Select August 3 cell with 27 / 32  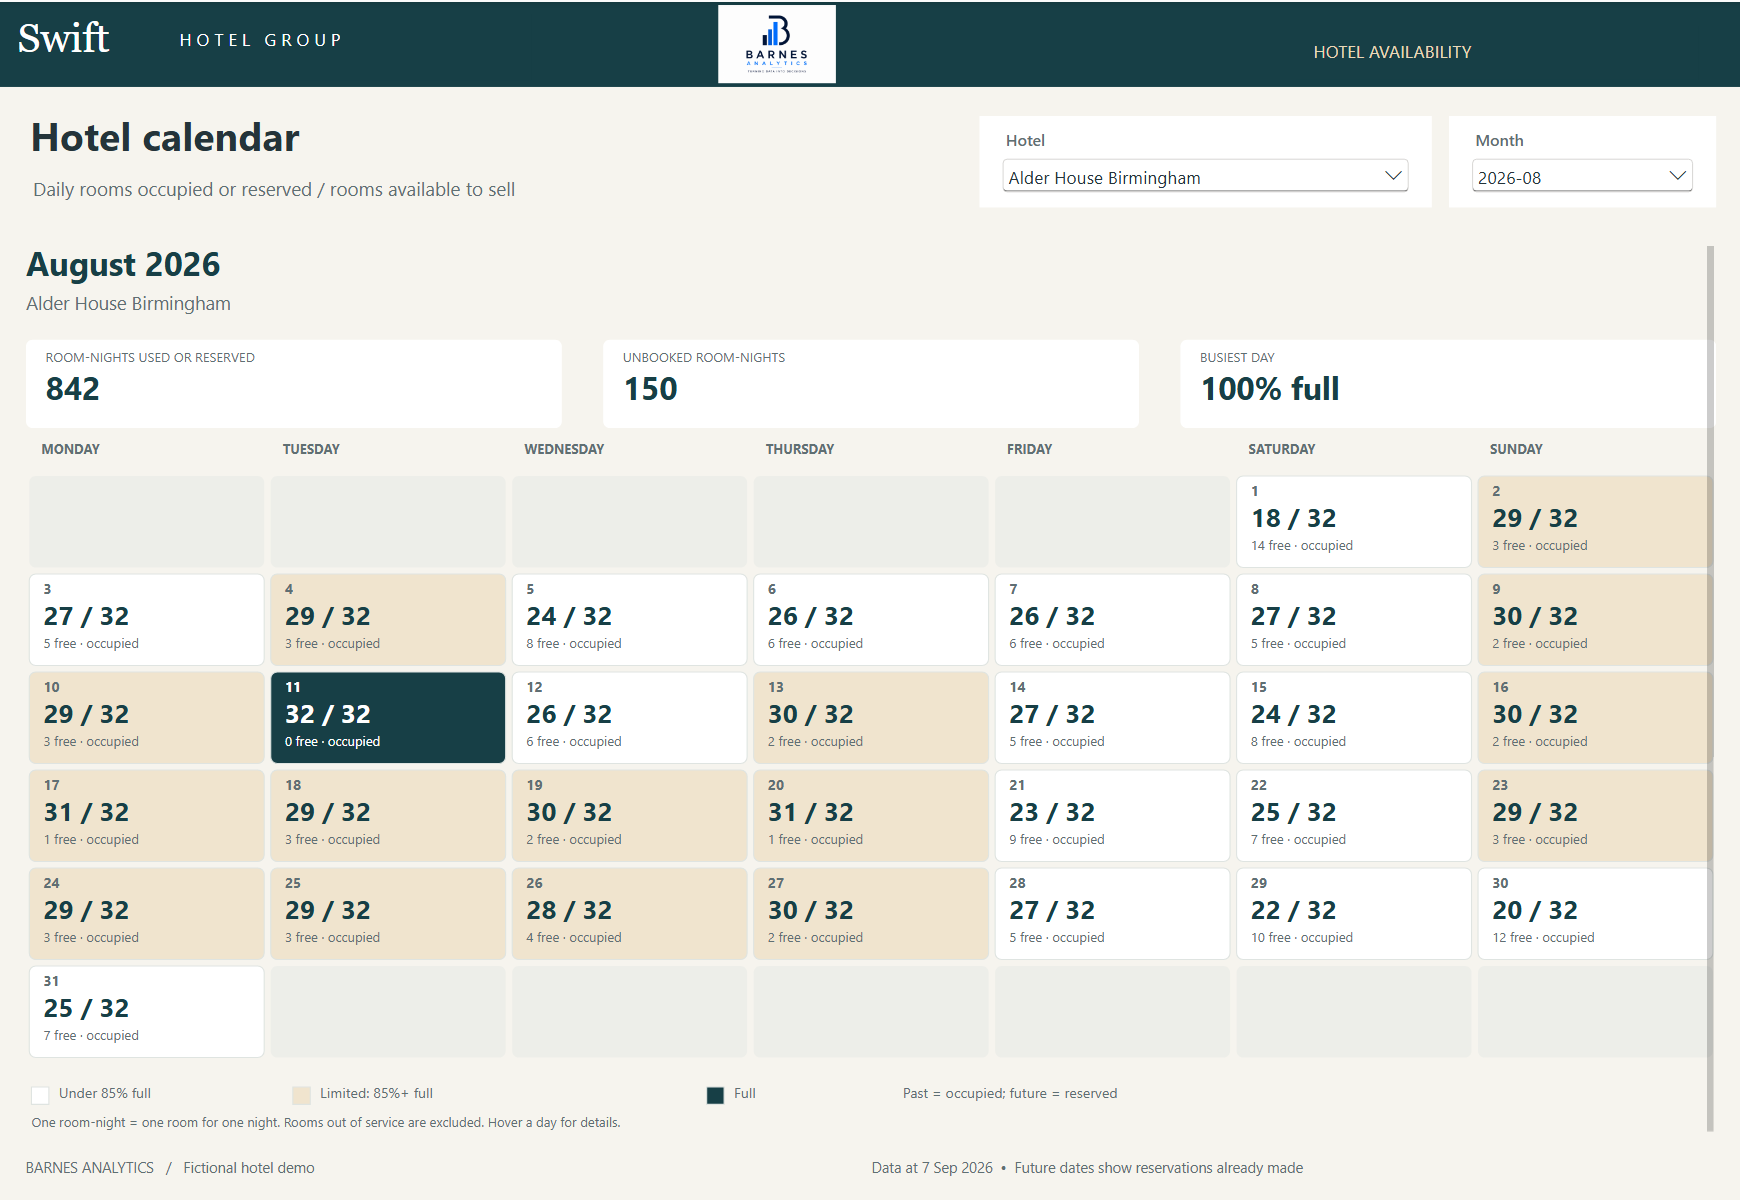tap(147, 619)
